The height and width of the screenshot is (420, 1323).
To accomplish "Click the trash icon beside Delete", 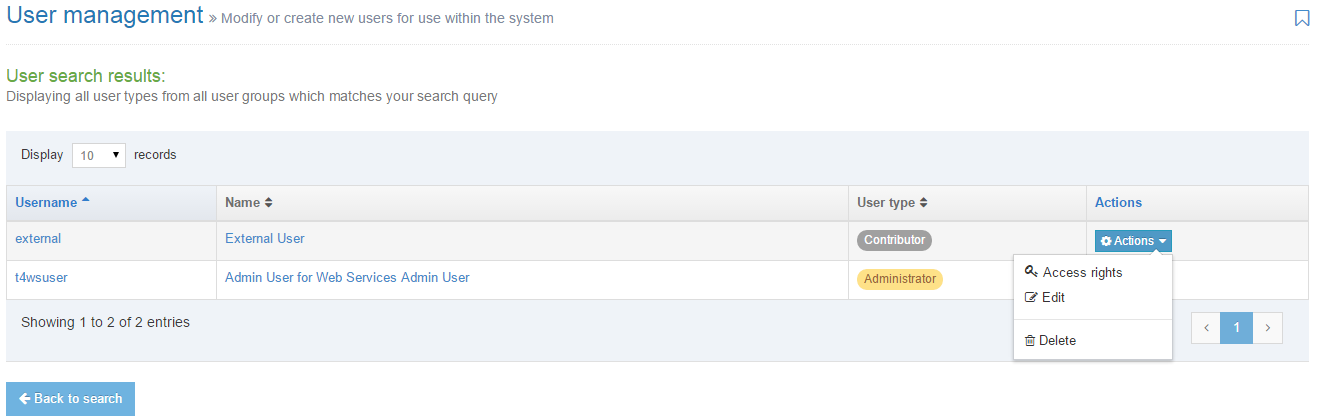I will (1030, 341).
